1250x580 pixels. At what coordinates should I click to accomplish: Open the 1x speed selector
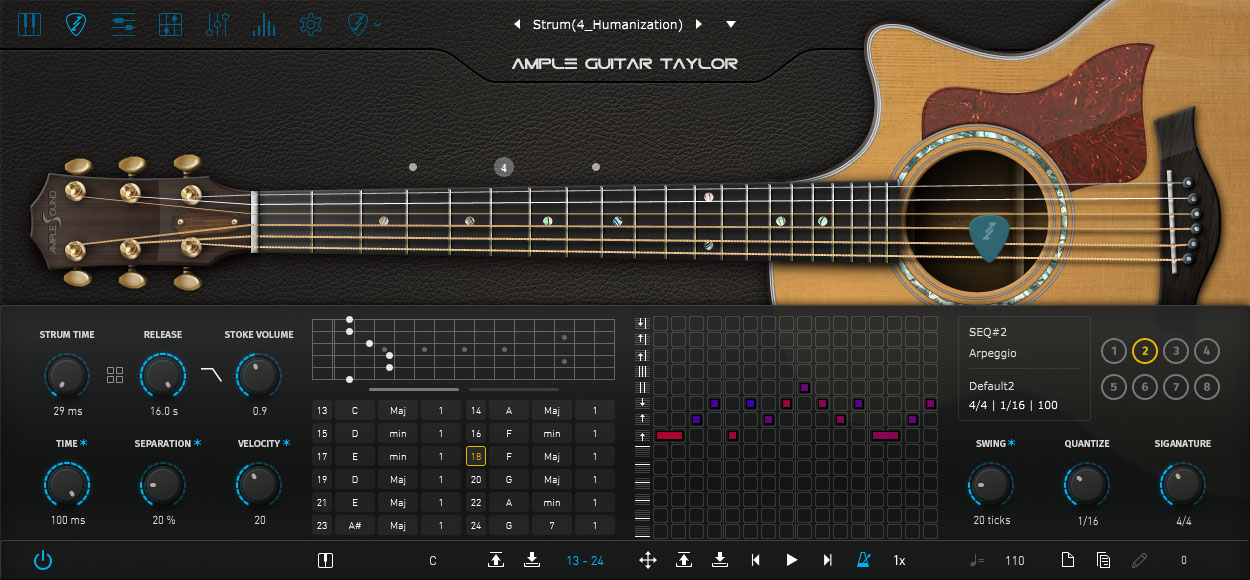coord(899,561)
